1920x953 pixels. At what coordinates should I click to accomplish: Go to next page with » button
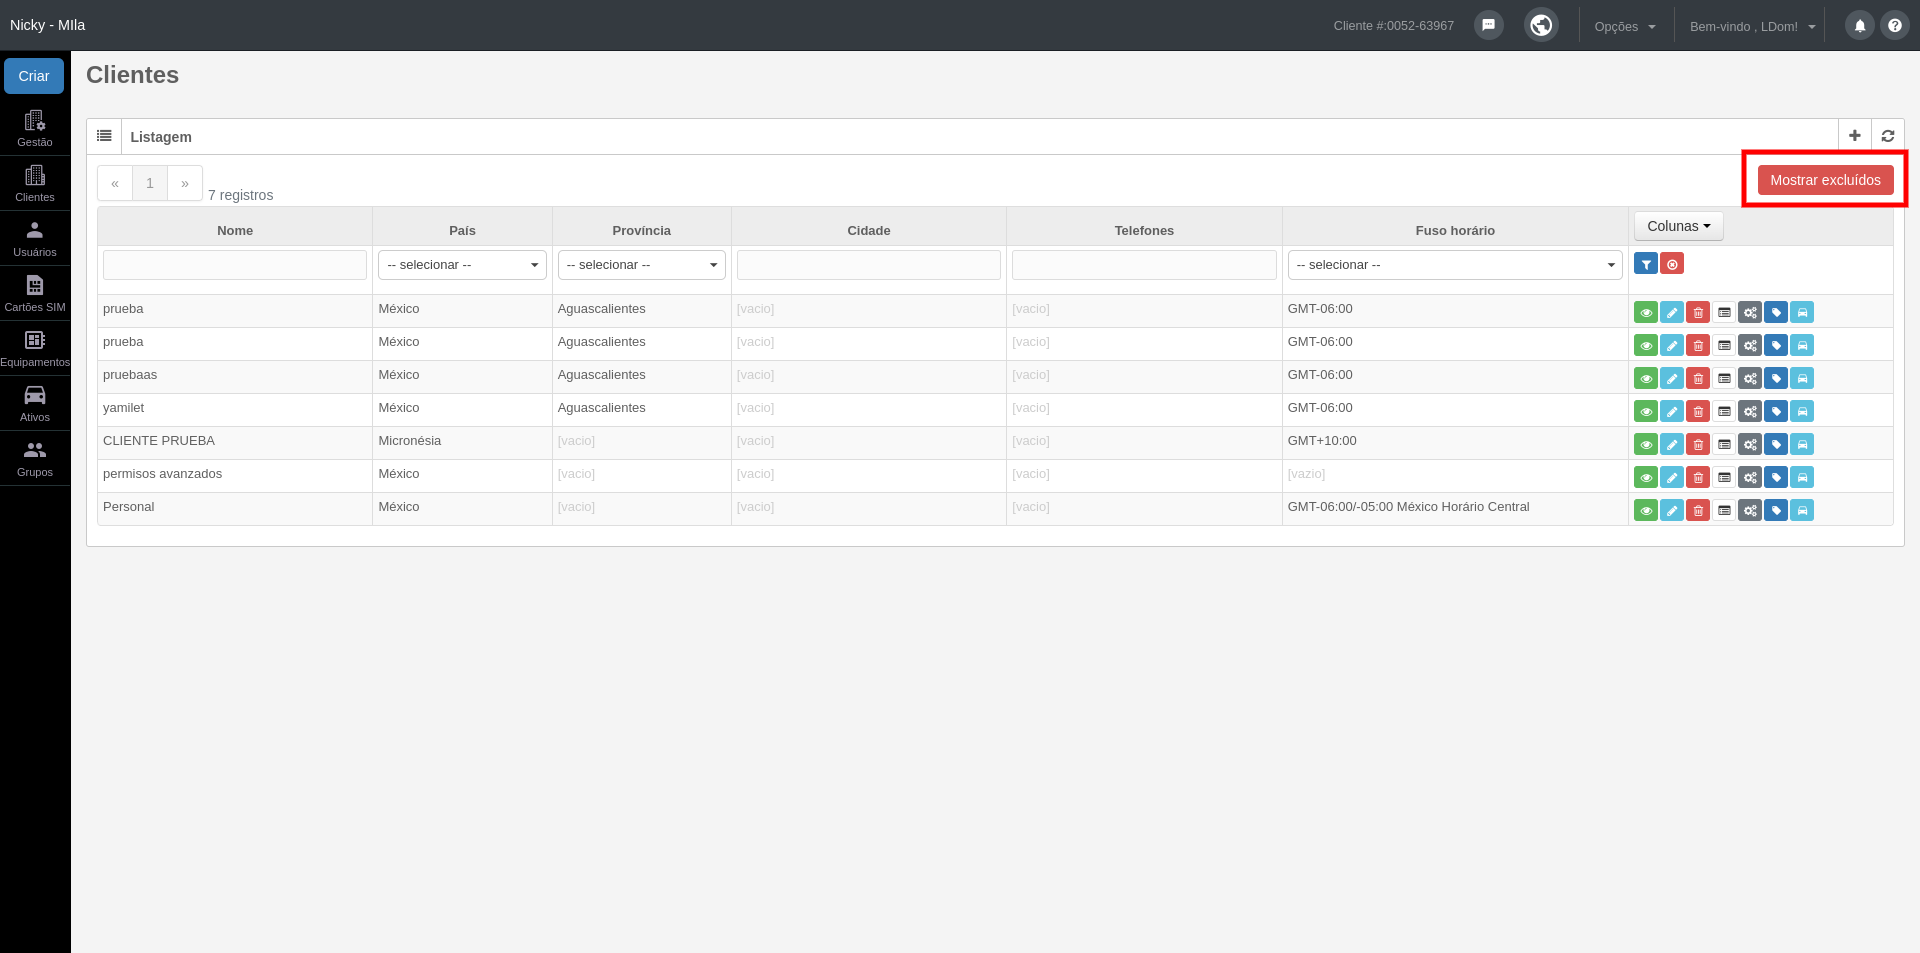pyautogui.click(x=185, y=183)
